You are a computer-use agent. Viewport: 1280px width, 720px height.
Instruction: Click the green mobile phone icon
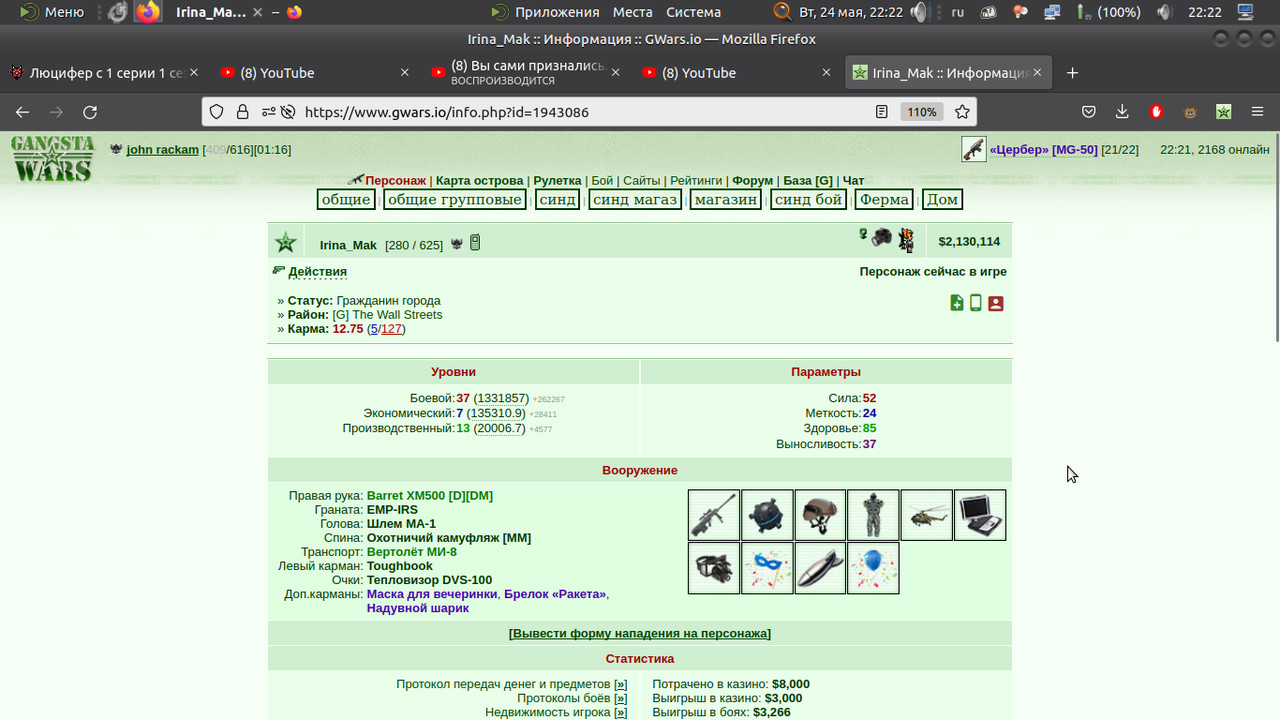pyautogui.click(x=976, y=303)
